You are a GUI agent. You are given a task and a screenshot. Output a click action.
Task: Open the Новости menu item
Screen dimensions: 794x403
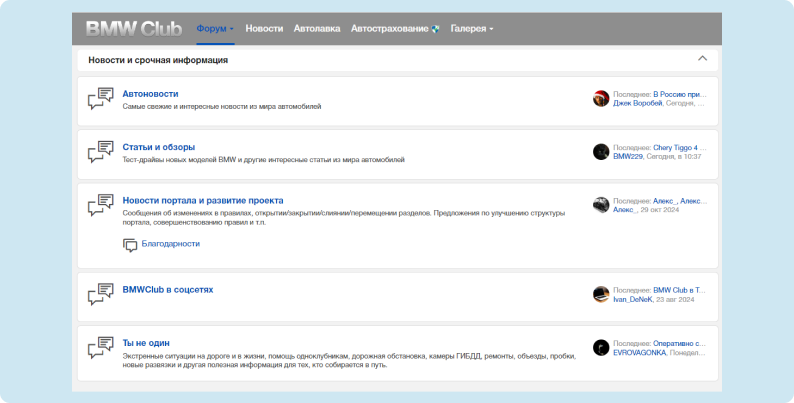tap(264, 29)
